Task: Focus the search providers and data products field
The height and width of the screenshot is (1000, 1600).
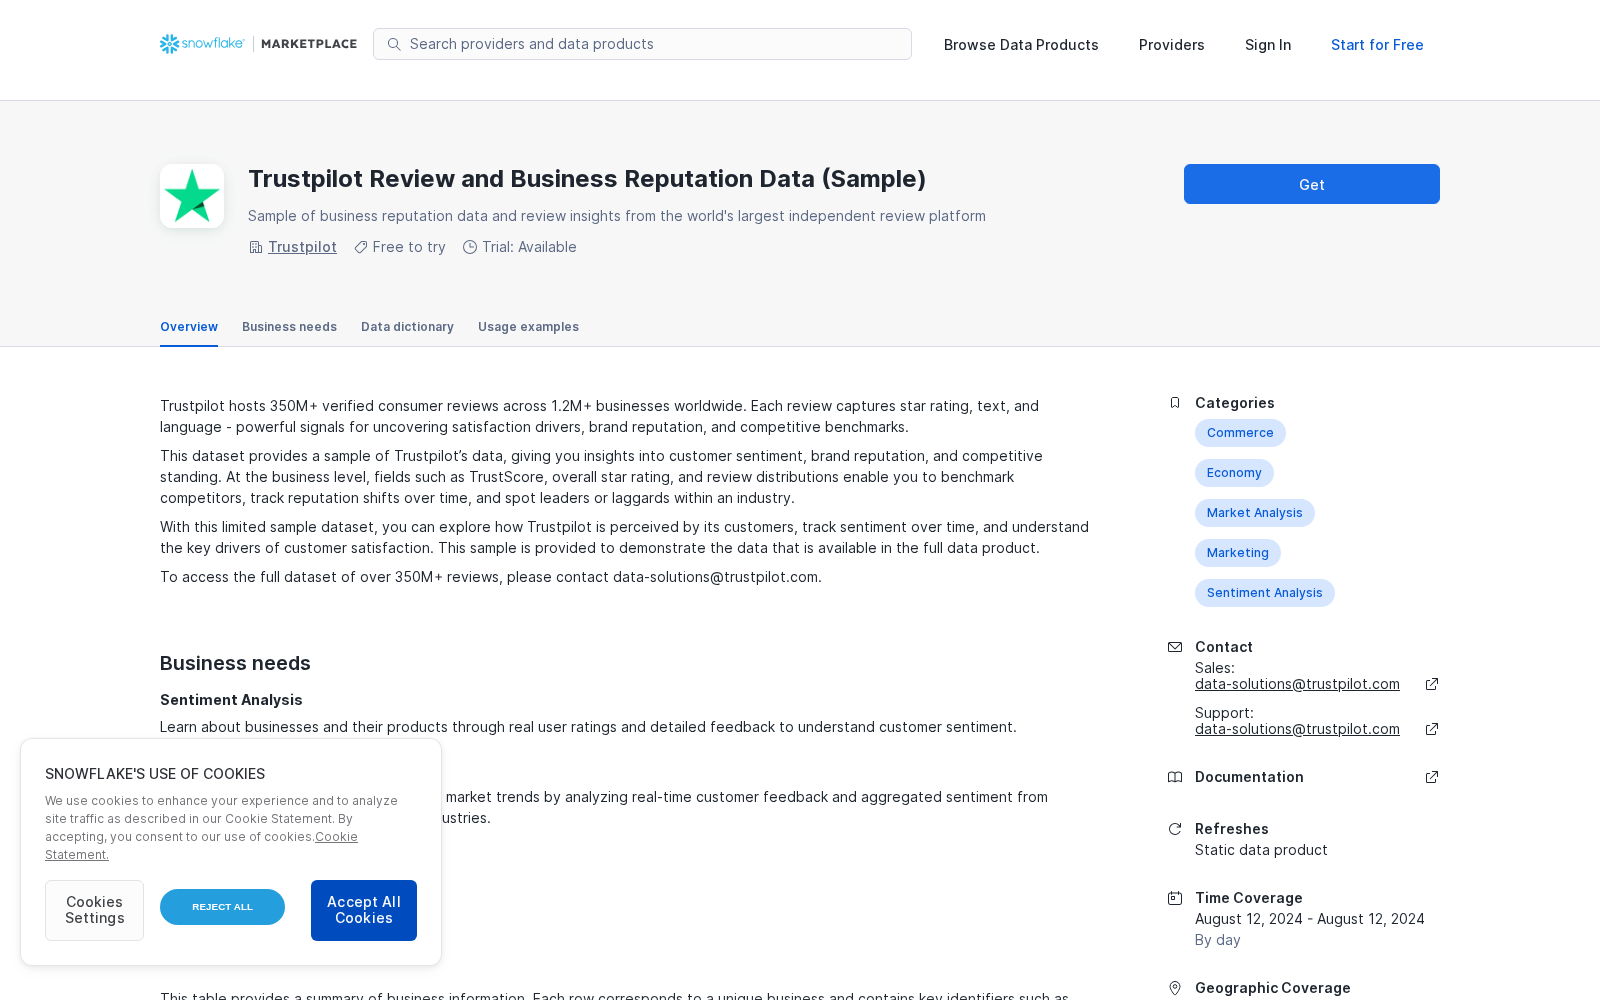Action: (642, 44)
